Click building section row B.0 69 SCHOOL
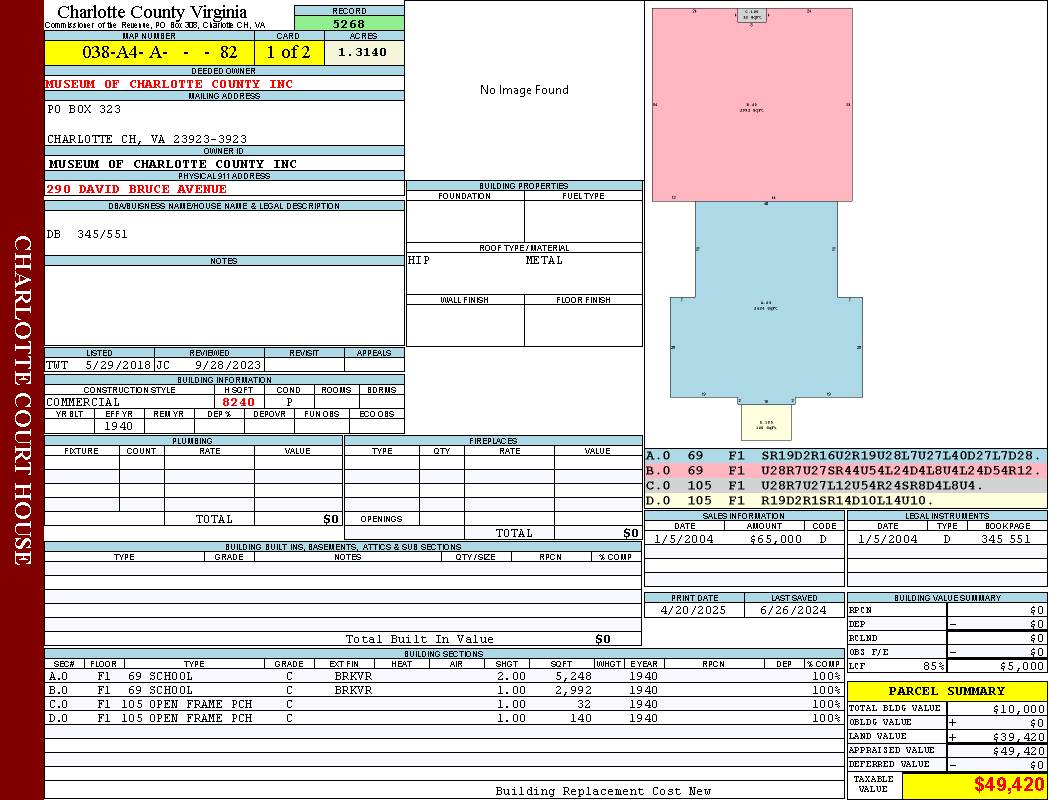The height and width of the screenshot is (800, 1050). pos(445,690)
